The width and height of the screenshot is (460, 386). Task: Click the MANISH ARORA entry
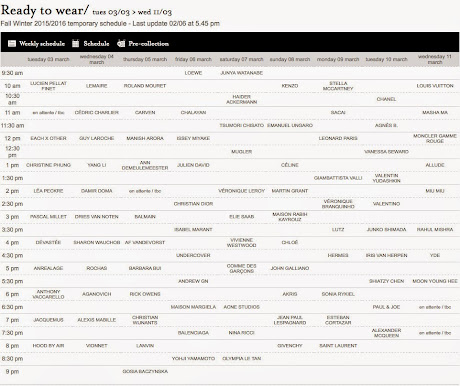click(145, 138)
